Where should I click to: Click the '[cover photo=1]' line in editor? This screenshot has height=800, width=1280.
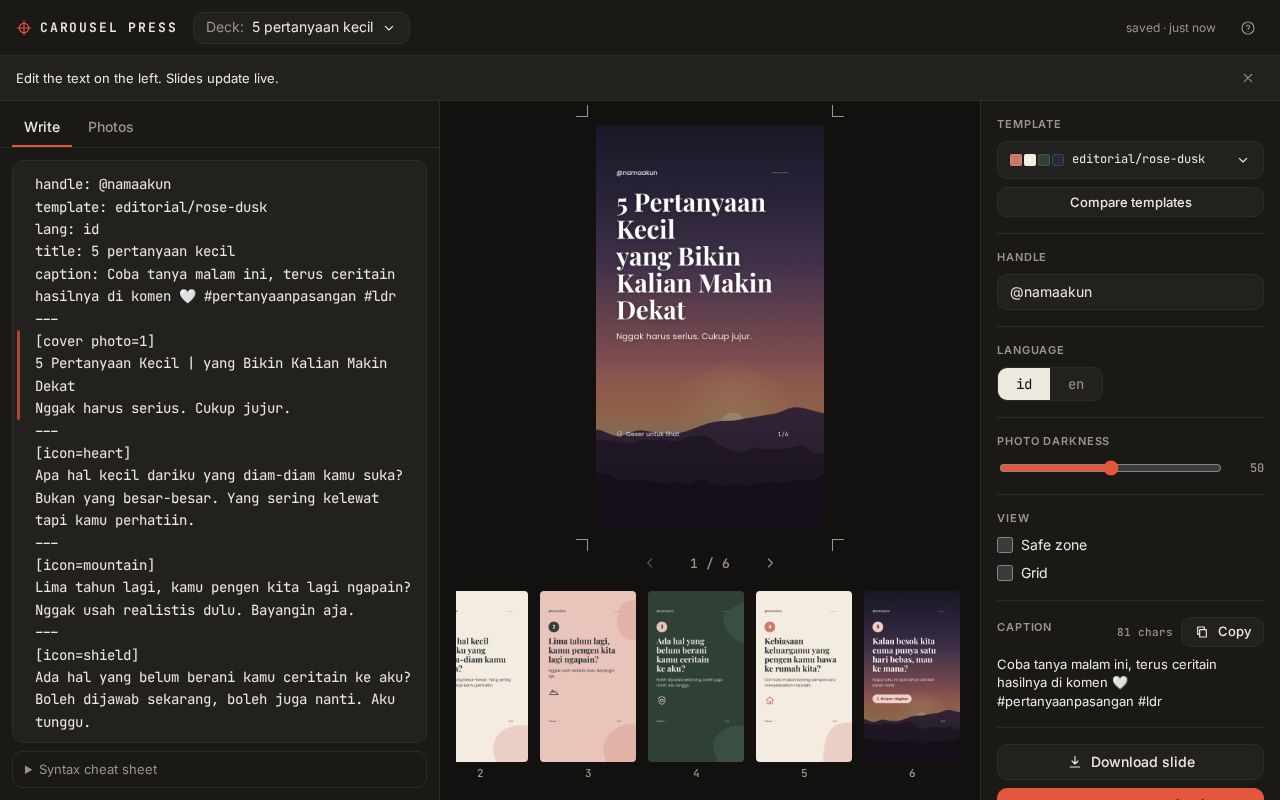[x=95, y=341]
